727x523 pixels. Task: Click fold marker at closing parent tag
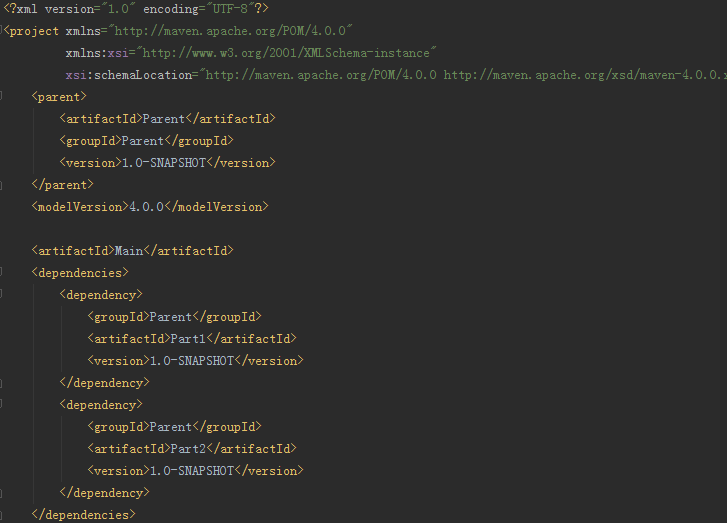tap(1, 185)
